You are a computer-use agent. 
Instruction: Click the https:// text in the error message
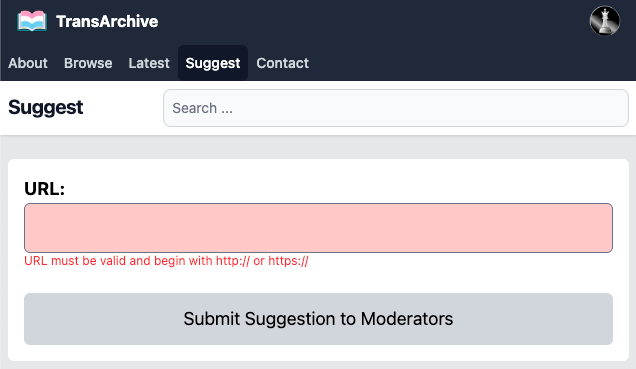tap(288, 261)
